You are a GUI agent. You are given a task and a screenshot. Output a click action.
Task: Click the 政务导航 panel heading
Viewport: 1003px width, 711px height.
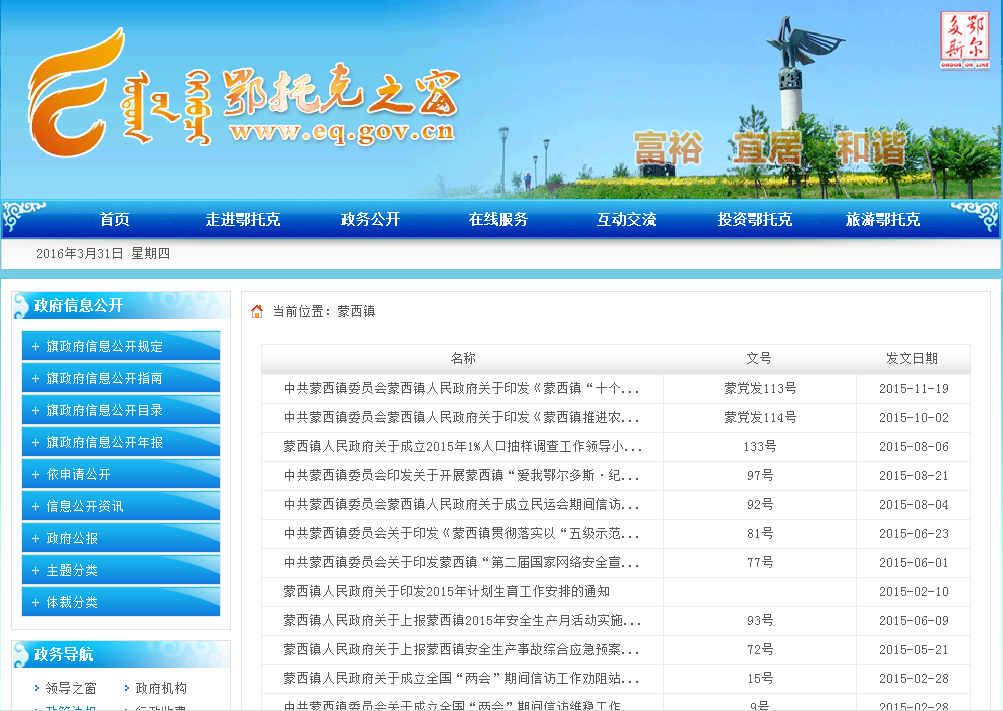(63, 654)
